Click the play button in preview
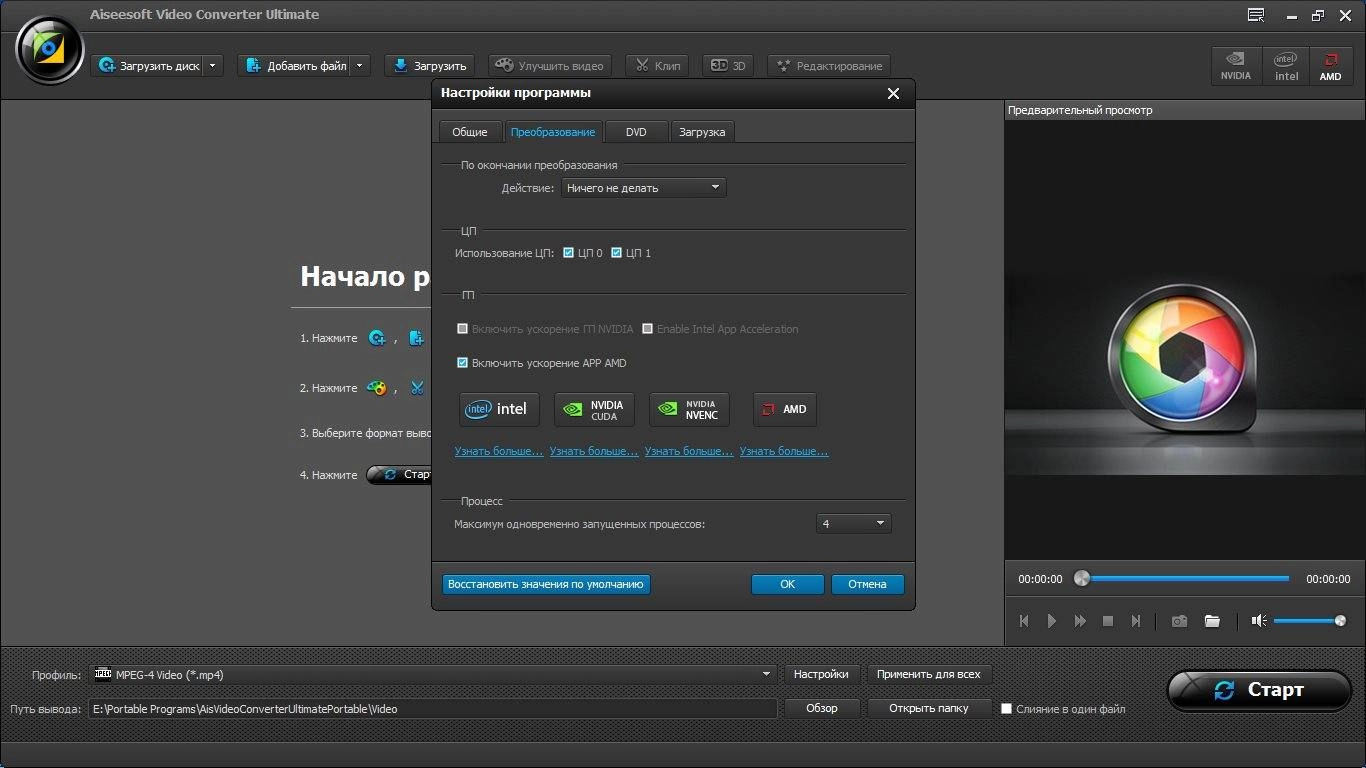The height and width of the screenshot is (768, 1366). coord(1052,621)
